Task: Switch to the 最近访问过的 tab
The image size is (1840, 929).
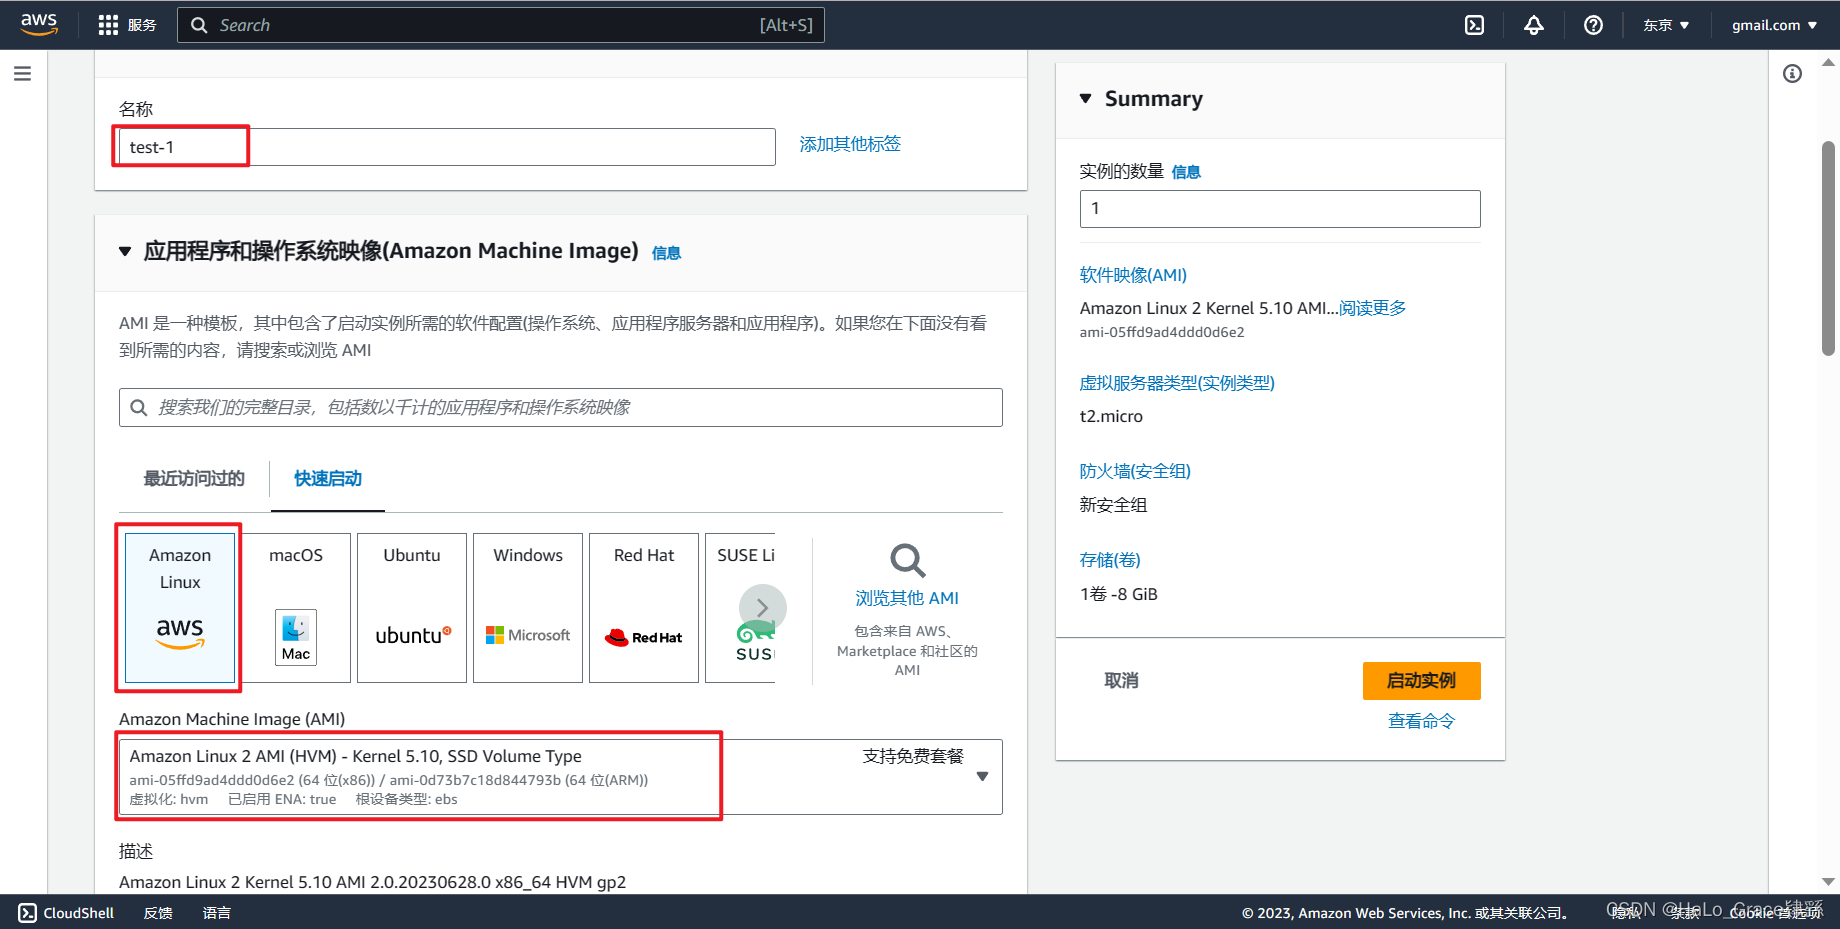Action: 194,478
